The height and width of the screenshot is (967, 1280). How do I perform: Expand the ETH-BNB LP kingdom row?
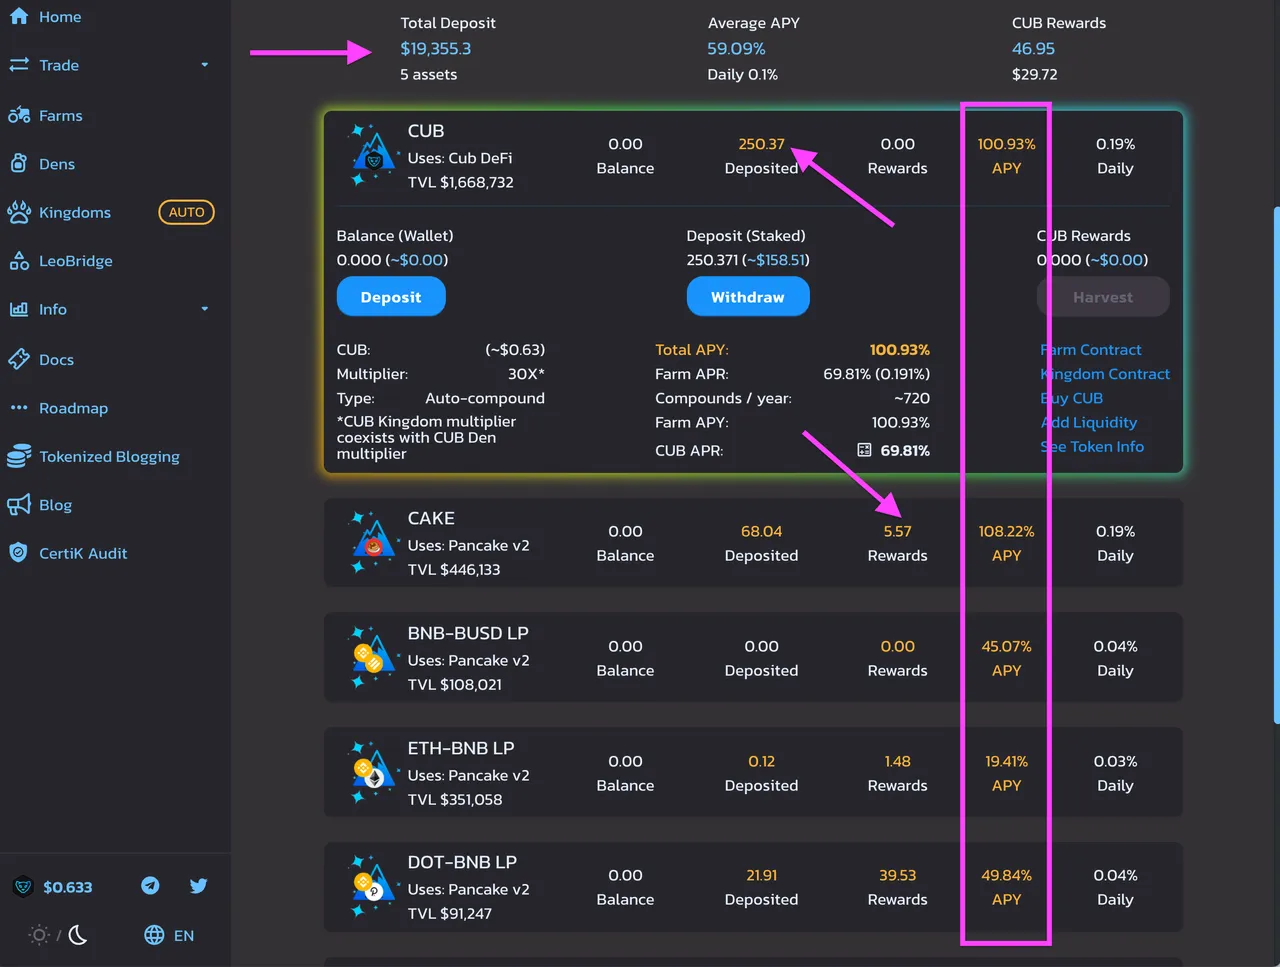coord(753,773)
